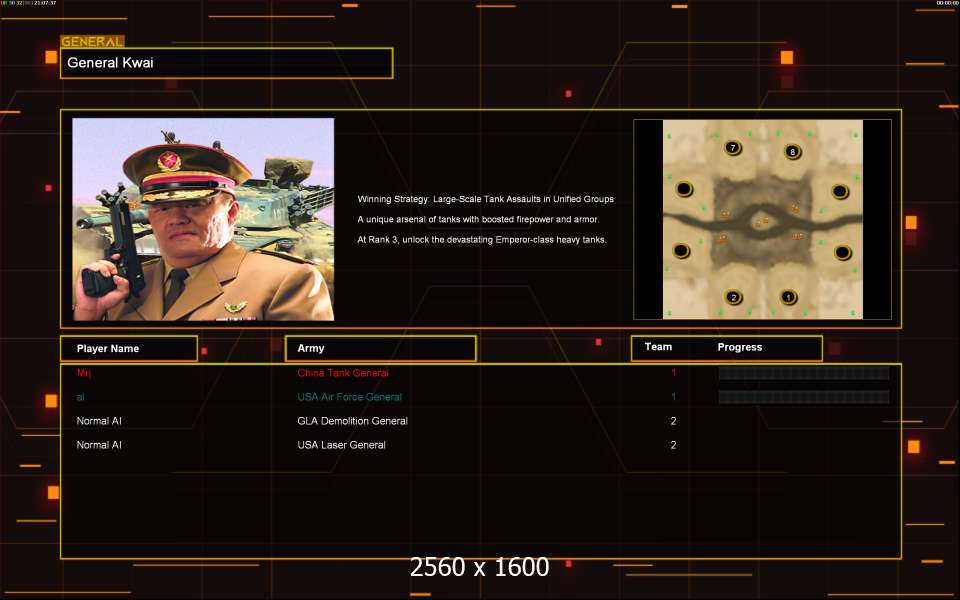960x600 pixels.
Task: Click the USA Laser General entry
Action: (342, 445)
